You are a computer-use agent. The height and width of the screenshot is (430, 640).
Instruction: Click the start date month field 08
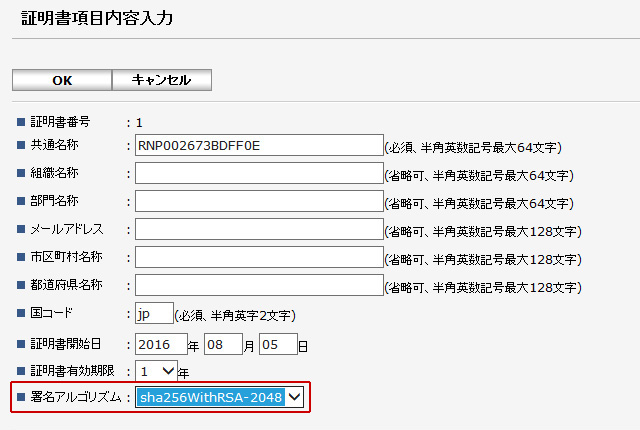click(223, 345)
